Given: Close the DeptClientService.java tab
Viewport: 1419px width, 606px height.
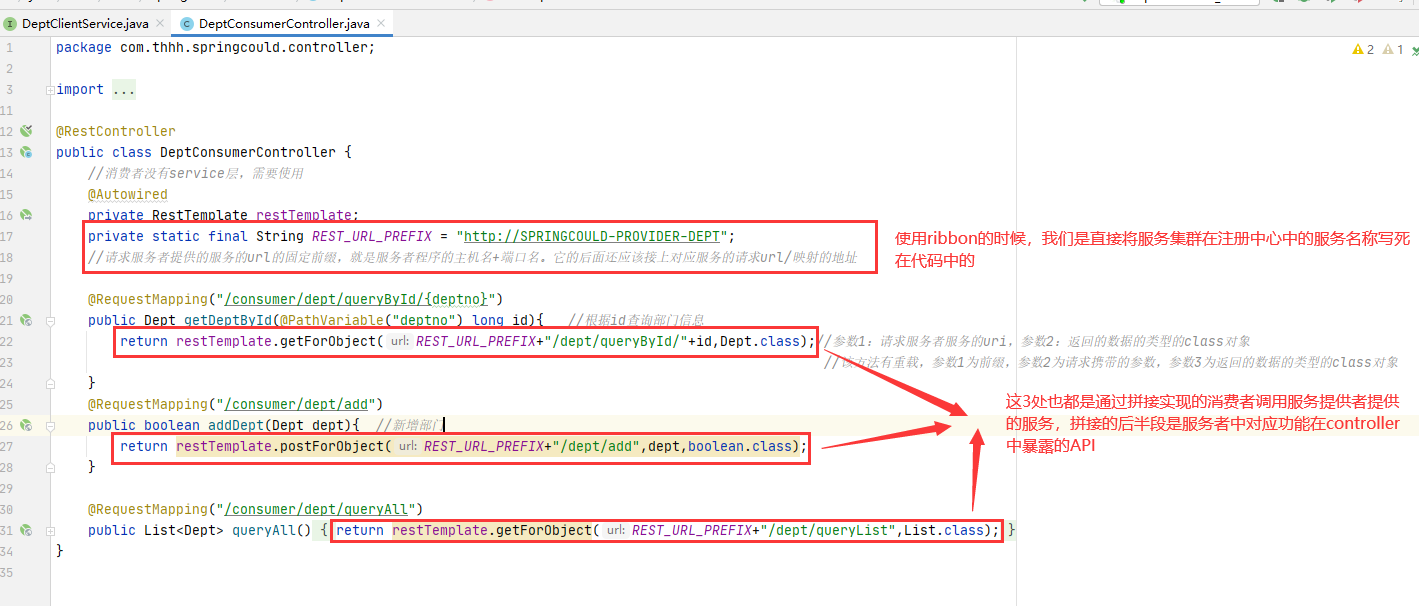Looking at the screenshot, I should (159, 21).
